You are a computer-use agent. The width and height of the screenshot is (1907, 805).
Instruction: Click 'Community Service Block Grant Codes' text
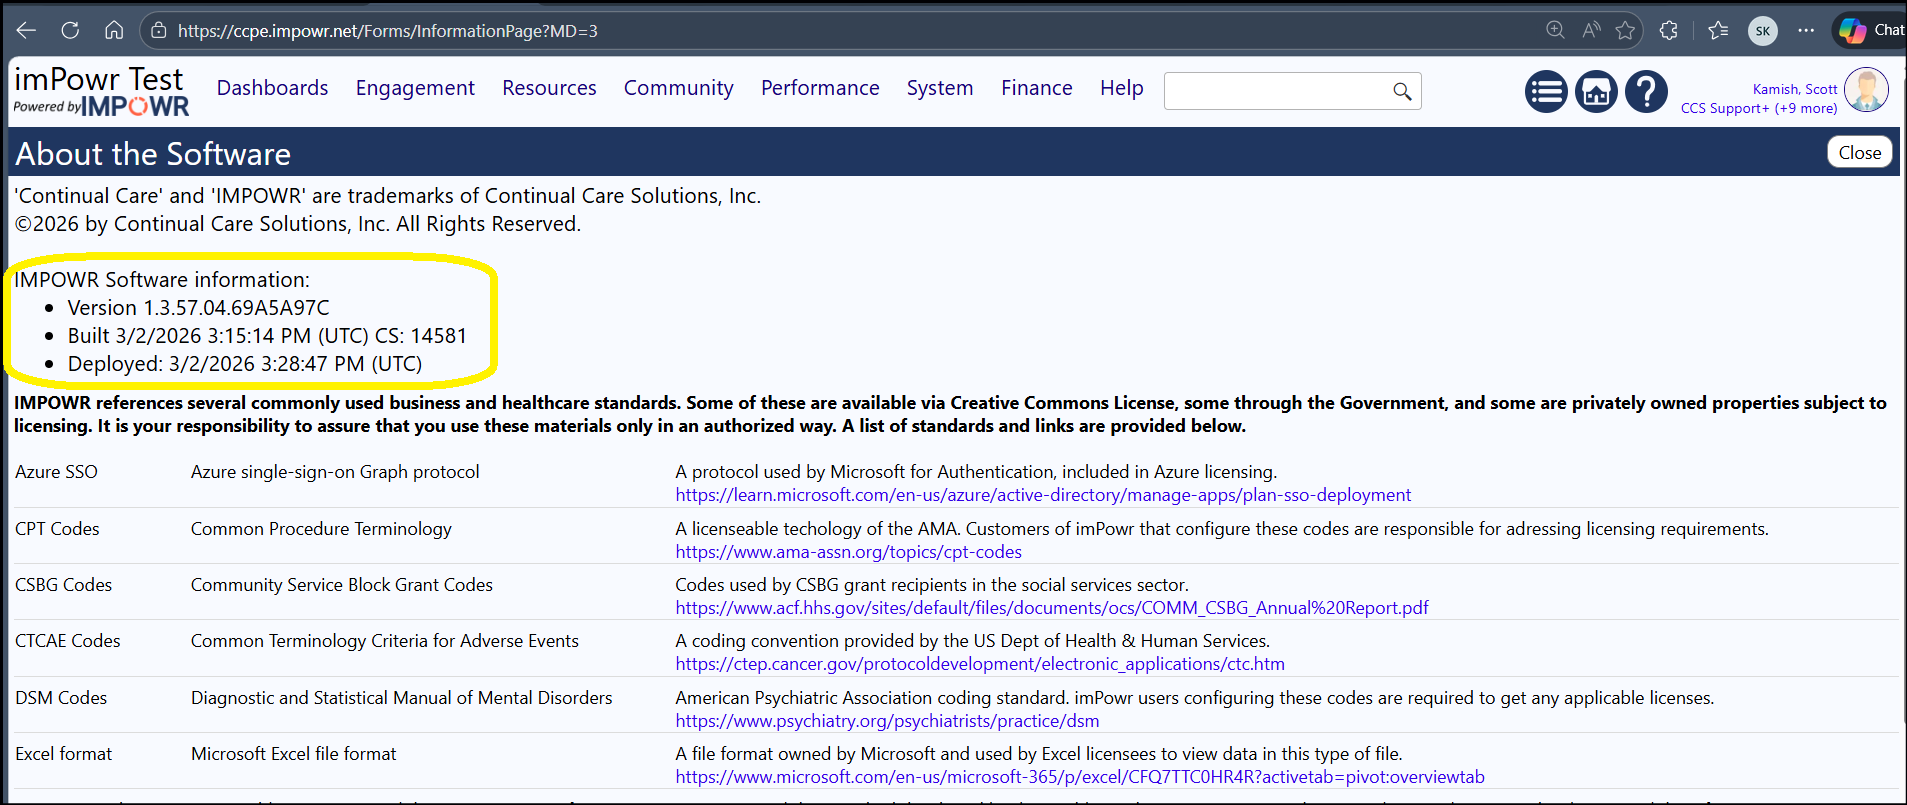[x=342, y=585]
